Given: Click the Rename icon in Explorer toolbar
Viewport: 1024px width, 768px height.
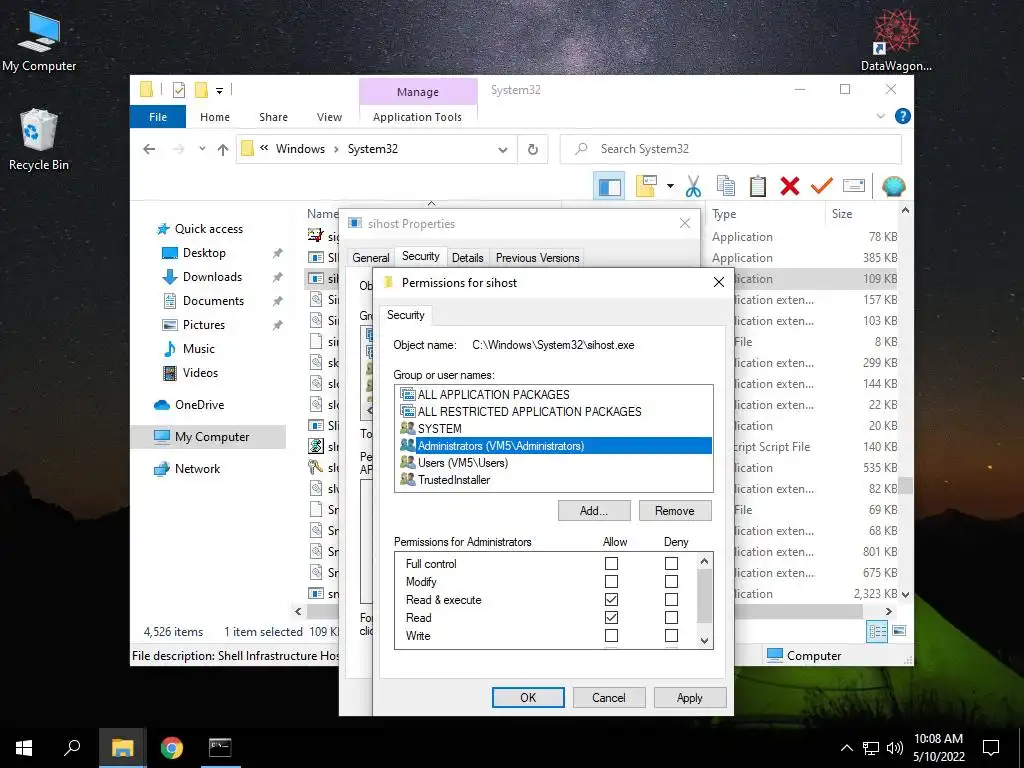Looking at the screenshot, I should 854,186.
